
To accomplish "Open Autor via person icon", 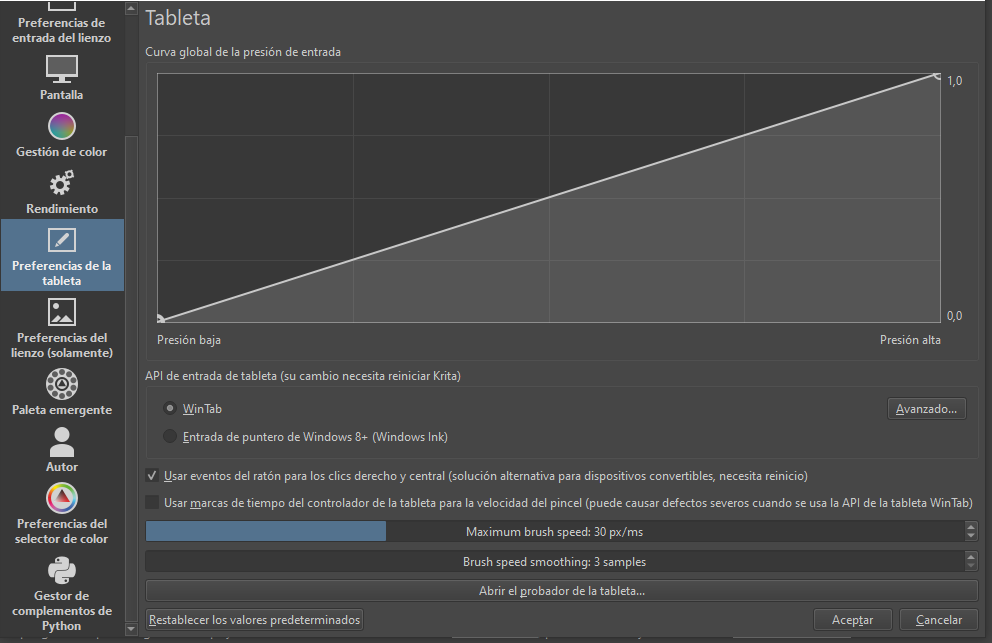I will pos(61,442).
